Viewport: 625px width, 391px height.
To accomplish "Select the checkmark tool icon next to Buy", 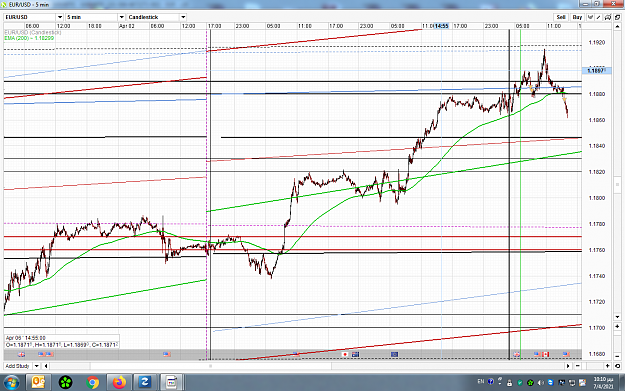I will [x=590, y=17].
